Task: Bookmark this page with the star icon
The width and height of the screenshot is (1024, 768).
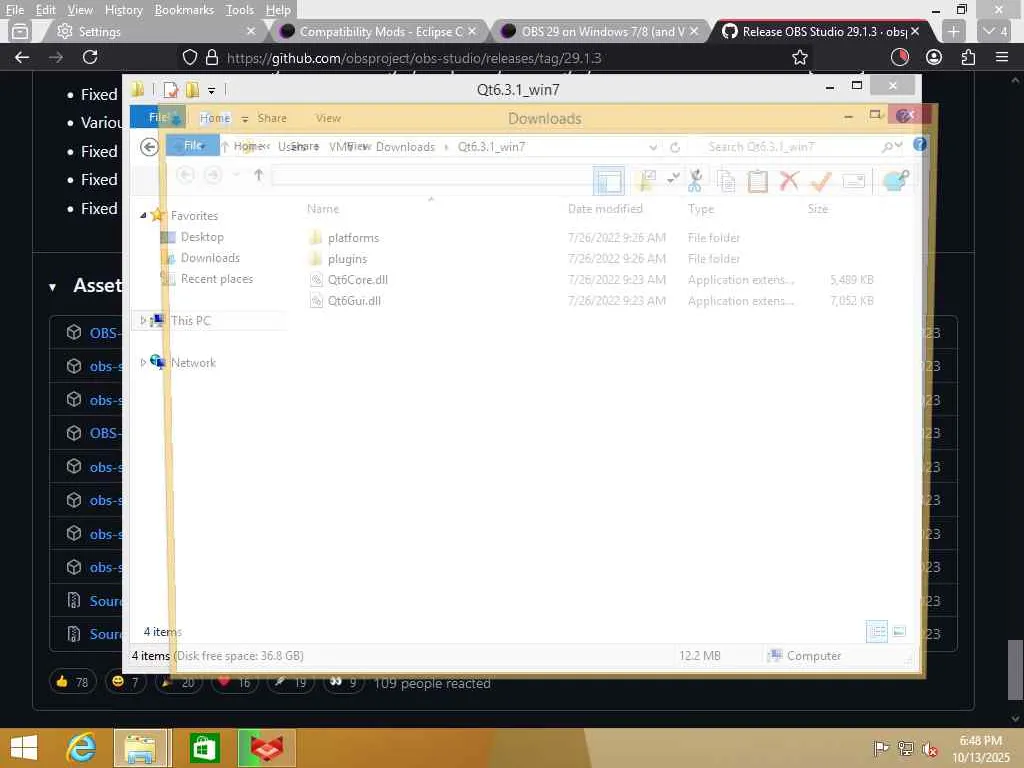Action: (x=799, y=57)
